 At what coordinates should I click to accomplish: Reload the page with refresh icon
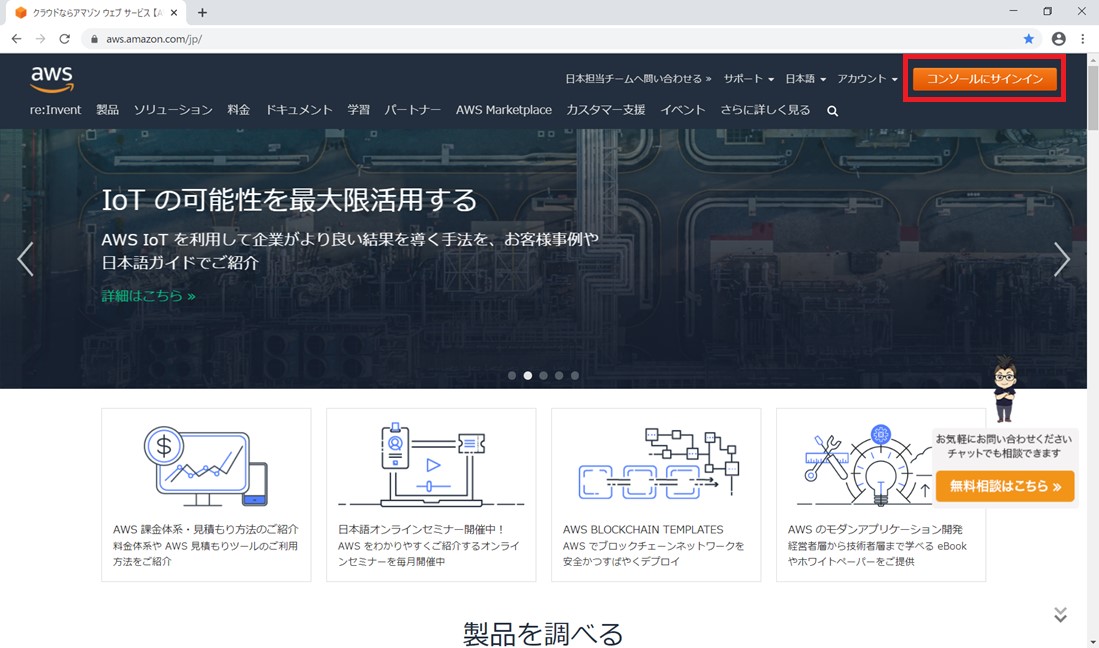[64, 39]
